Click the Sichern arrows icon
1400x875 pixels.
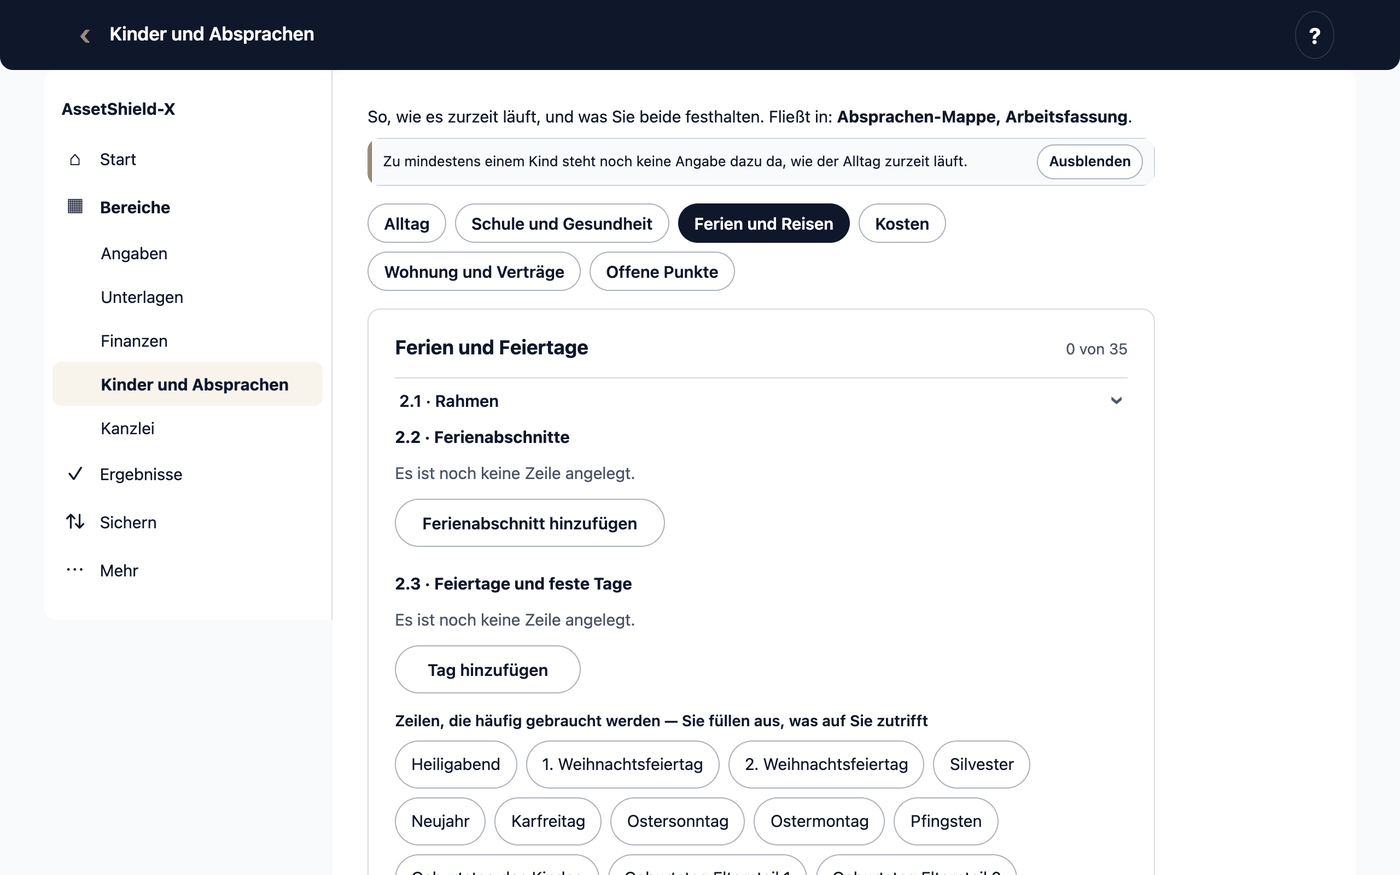75,522
